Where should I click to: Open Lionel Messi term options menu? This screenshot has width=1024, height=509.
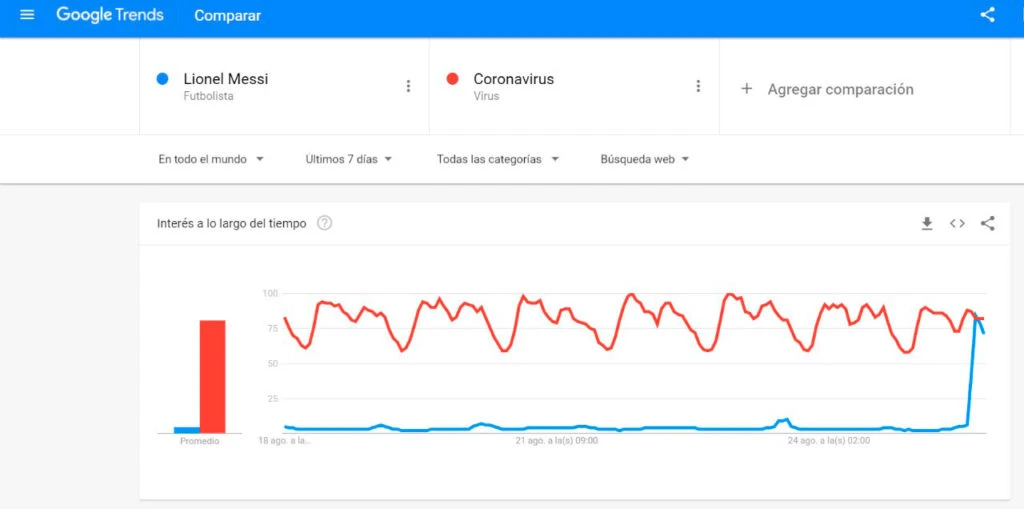click(x=408, y=86)
